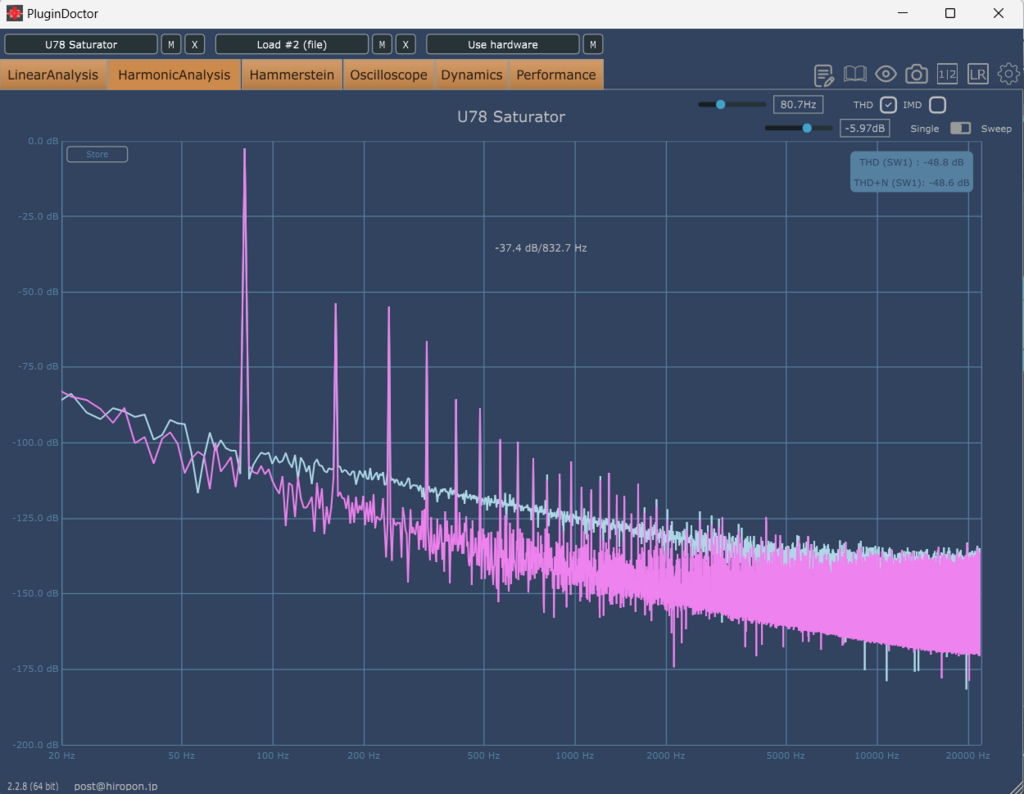Click the U78 Saturator graph title
The width and height of the screenshot is (1024, 794).
click(511, 117)
